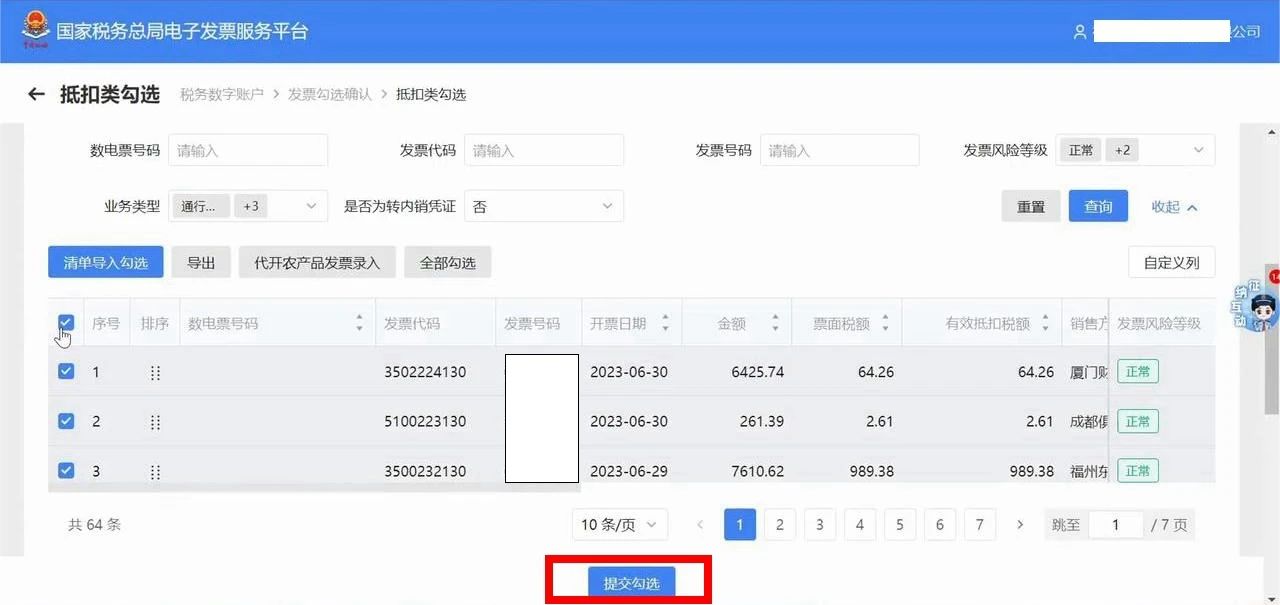
Task: Click the 数电票号码 input field
Action: pos(248,150)
